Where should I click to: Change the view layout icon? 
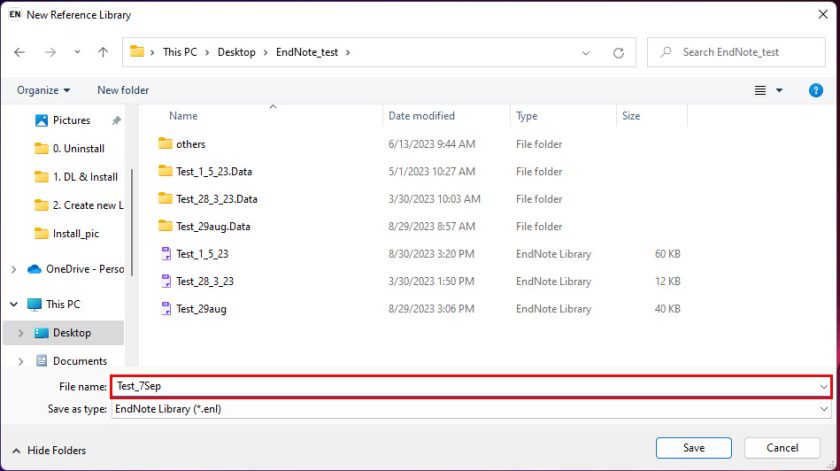[760, 91]
